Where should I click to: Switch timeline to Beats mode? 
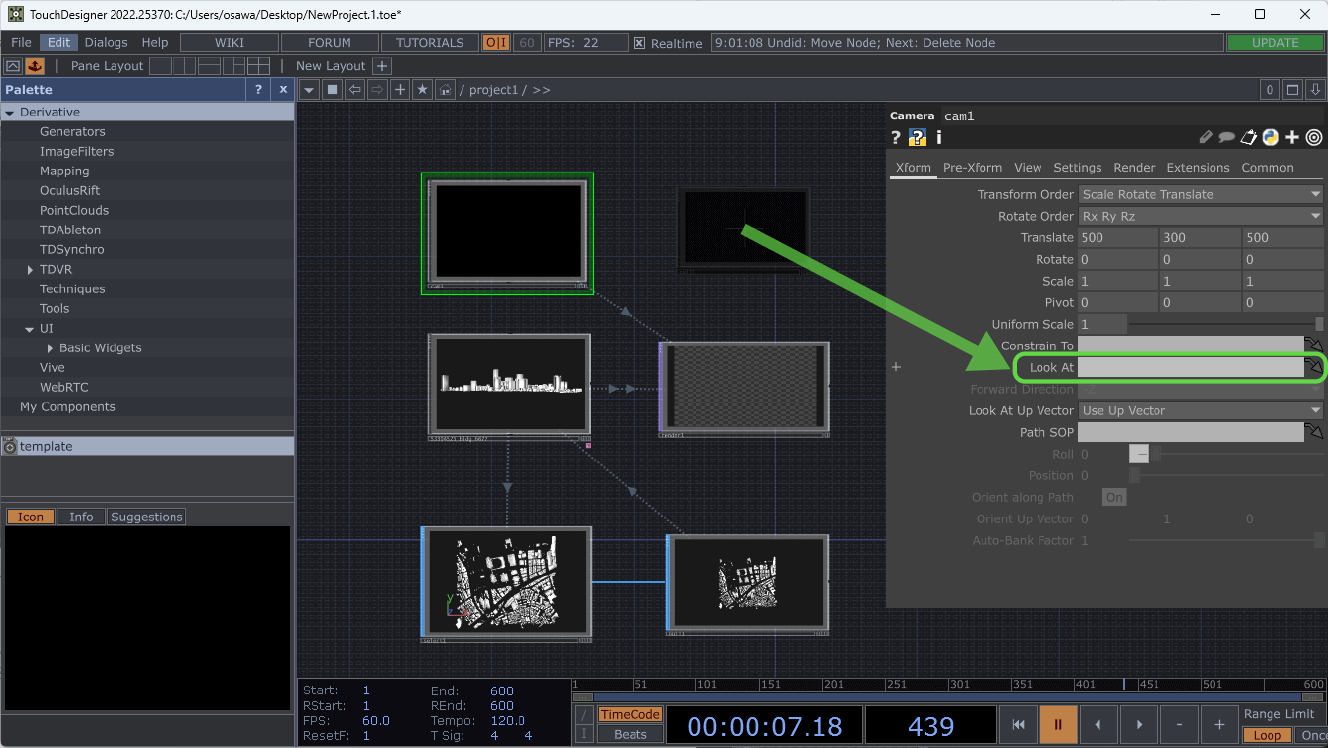[x=630, y=734]
